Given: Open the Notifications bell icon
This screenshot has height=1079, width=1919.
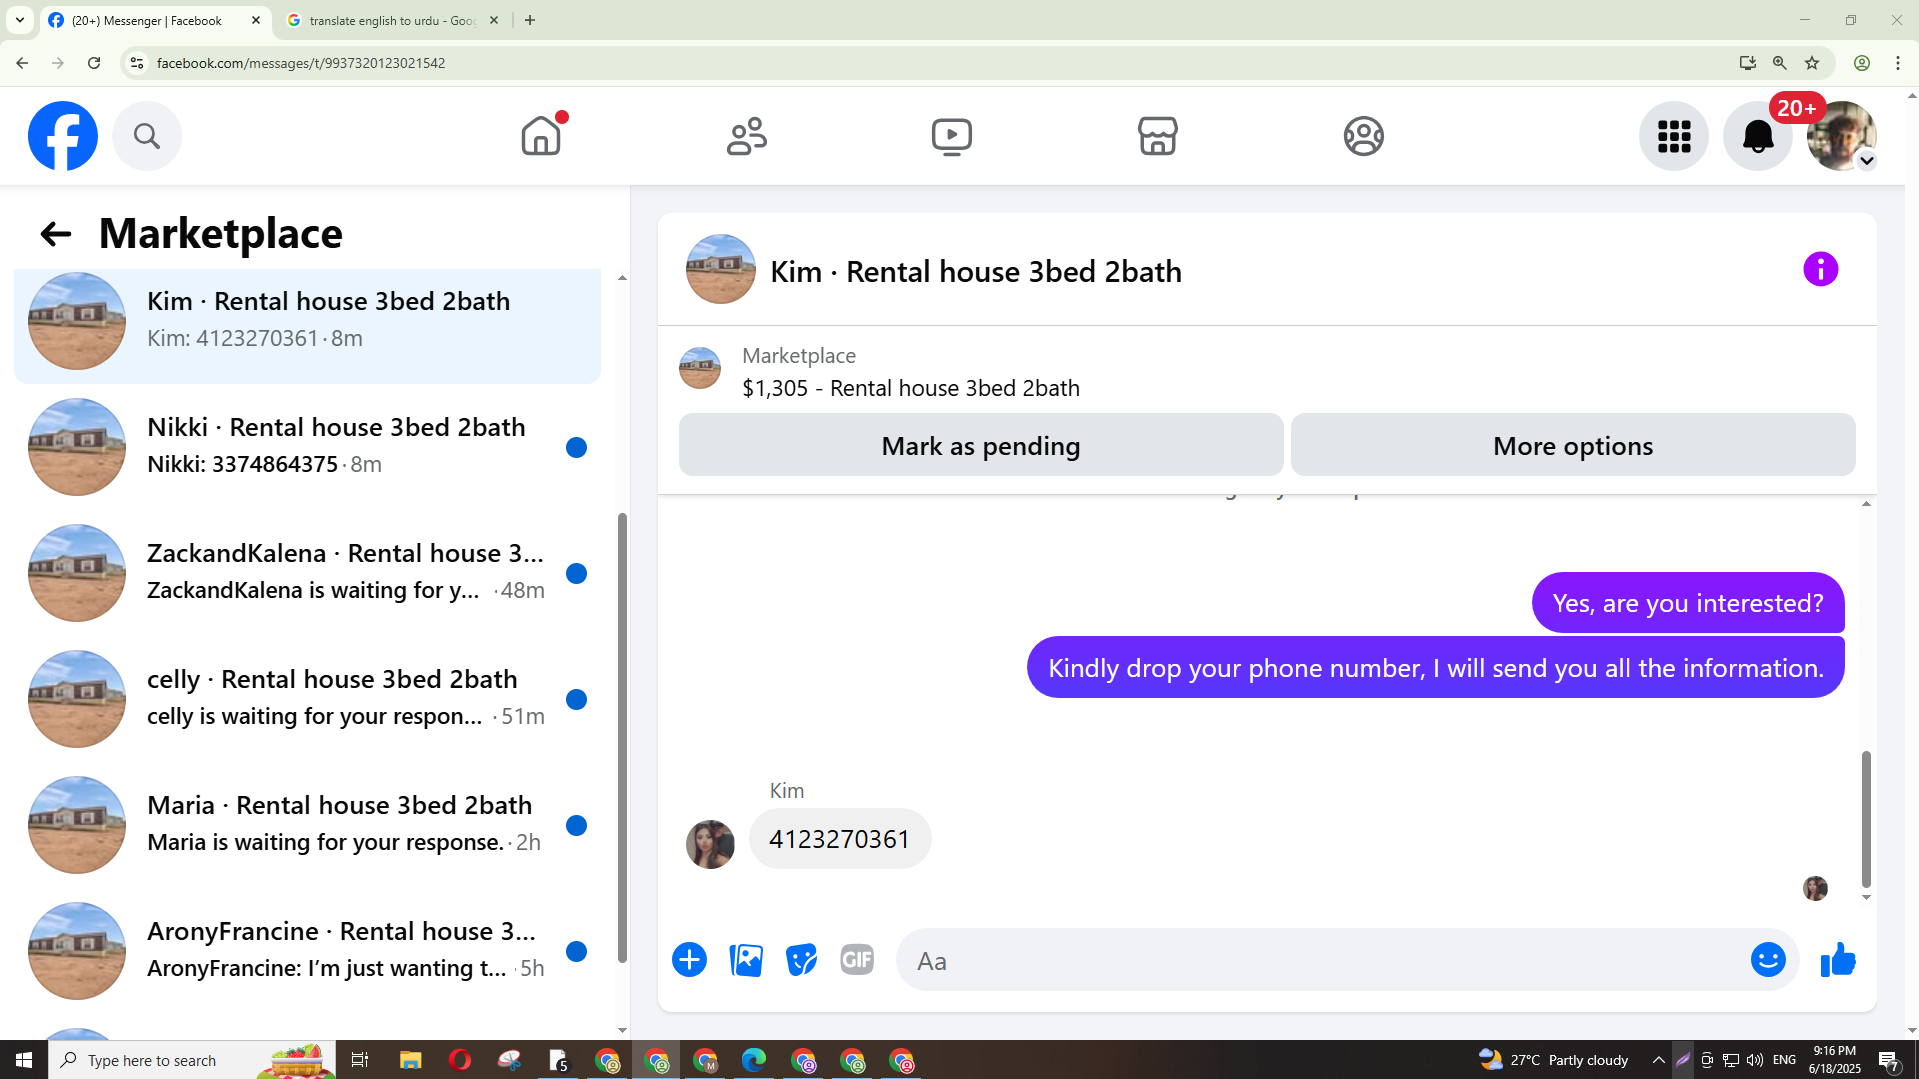Looking at the screenshot, I should coord(1758,136).
